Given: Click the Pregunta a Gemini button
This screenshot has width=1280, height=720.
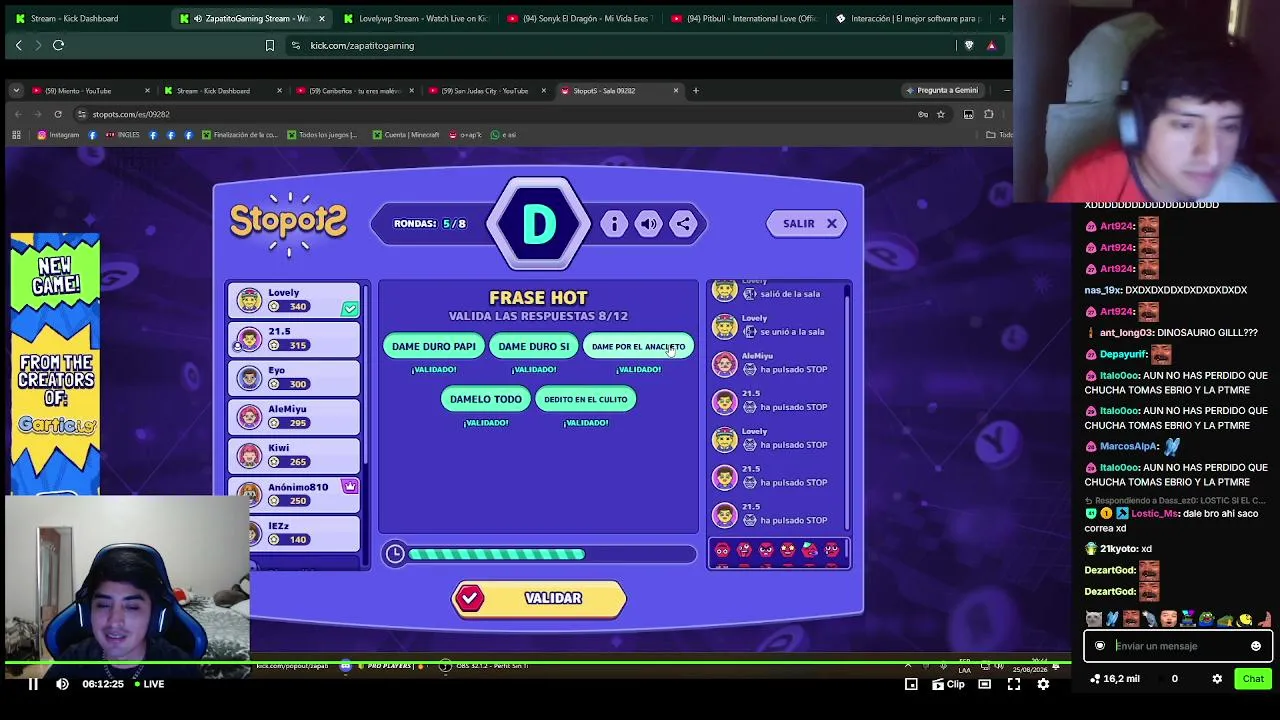Looking at the screenshot, I should [942, 91].
